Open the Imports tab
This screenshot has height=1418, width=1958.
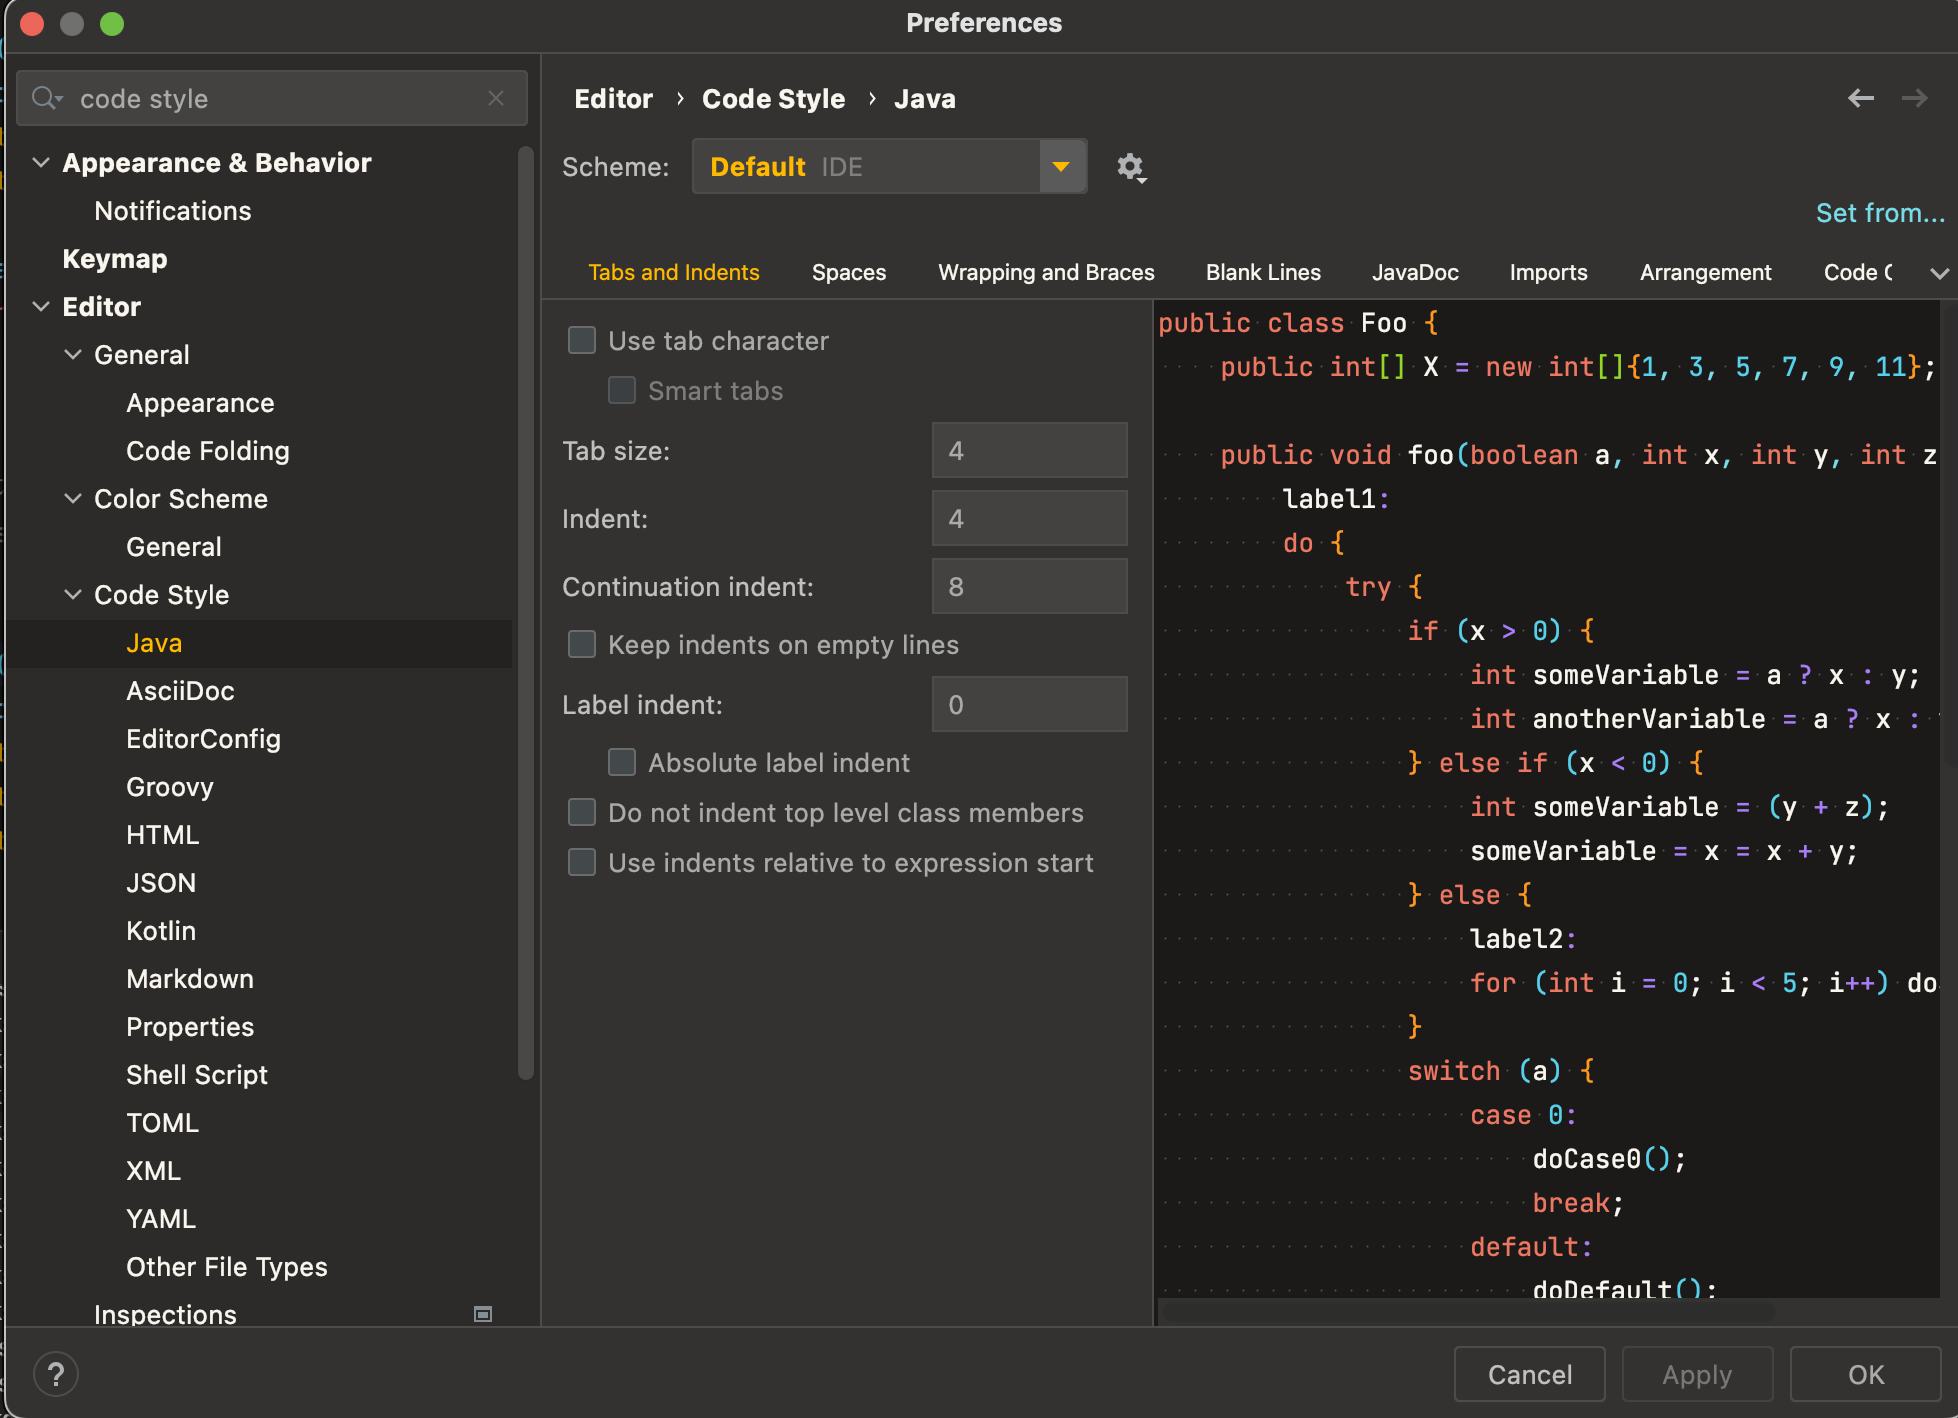pyautogui.click(x=1548, y=273)
